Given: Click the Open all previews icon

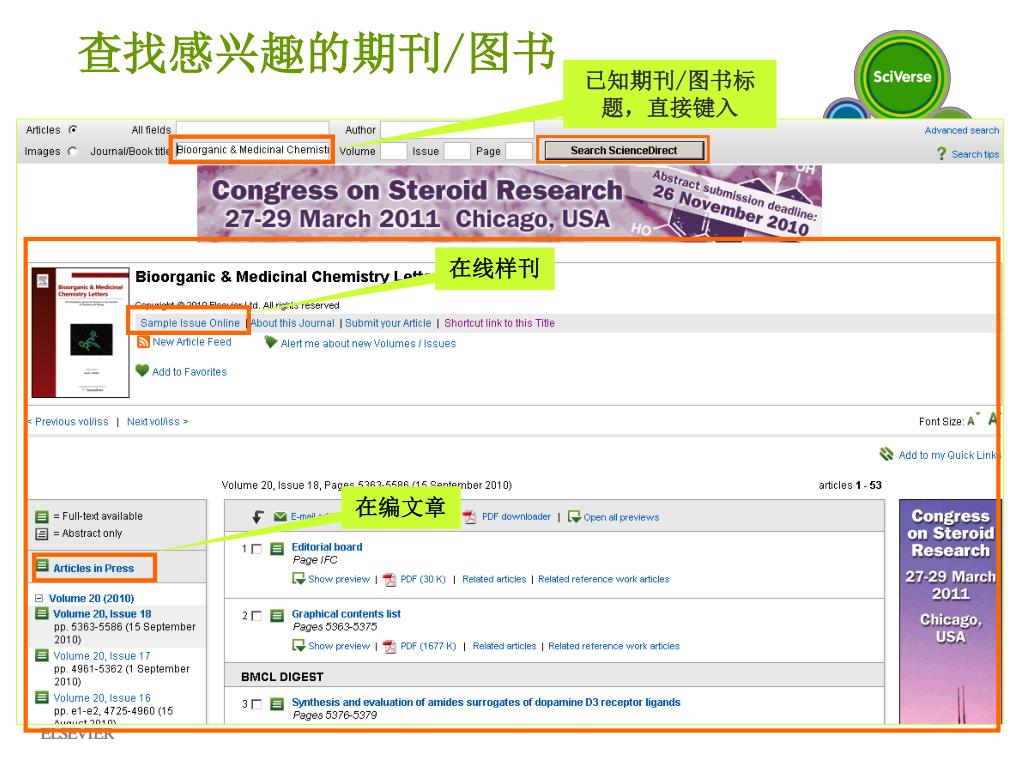Looking at the screenshot, I should (x=574, y=517).
